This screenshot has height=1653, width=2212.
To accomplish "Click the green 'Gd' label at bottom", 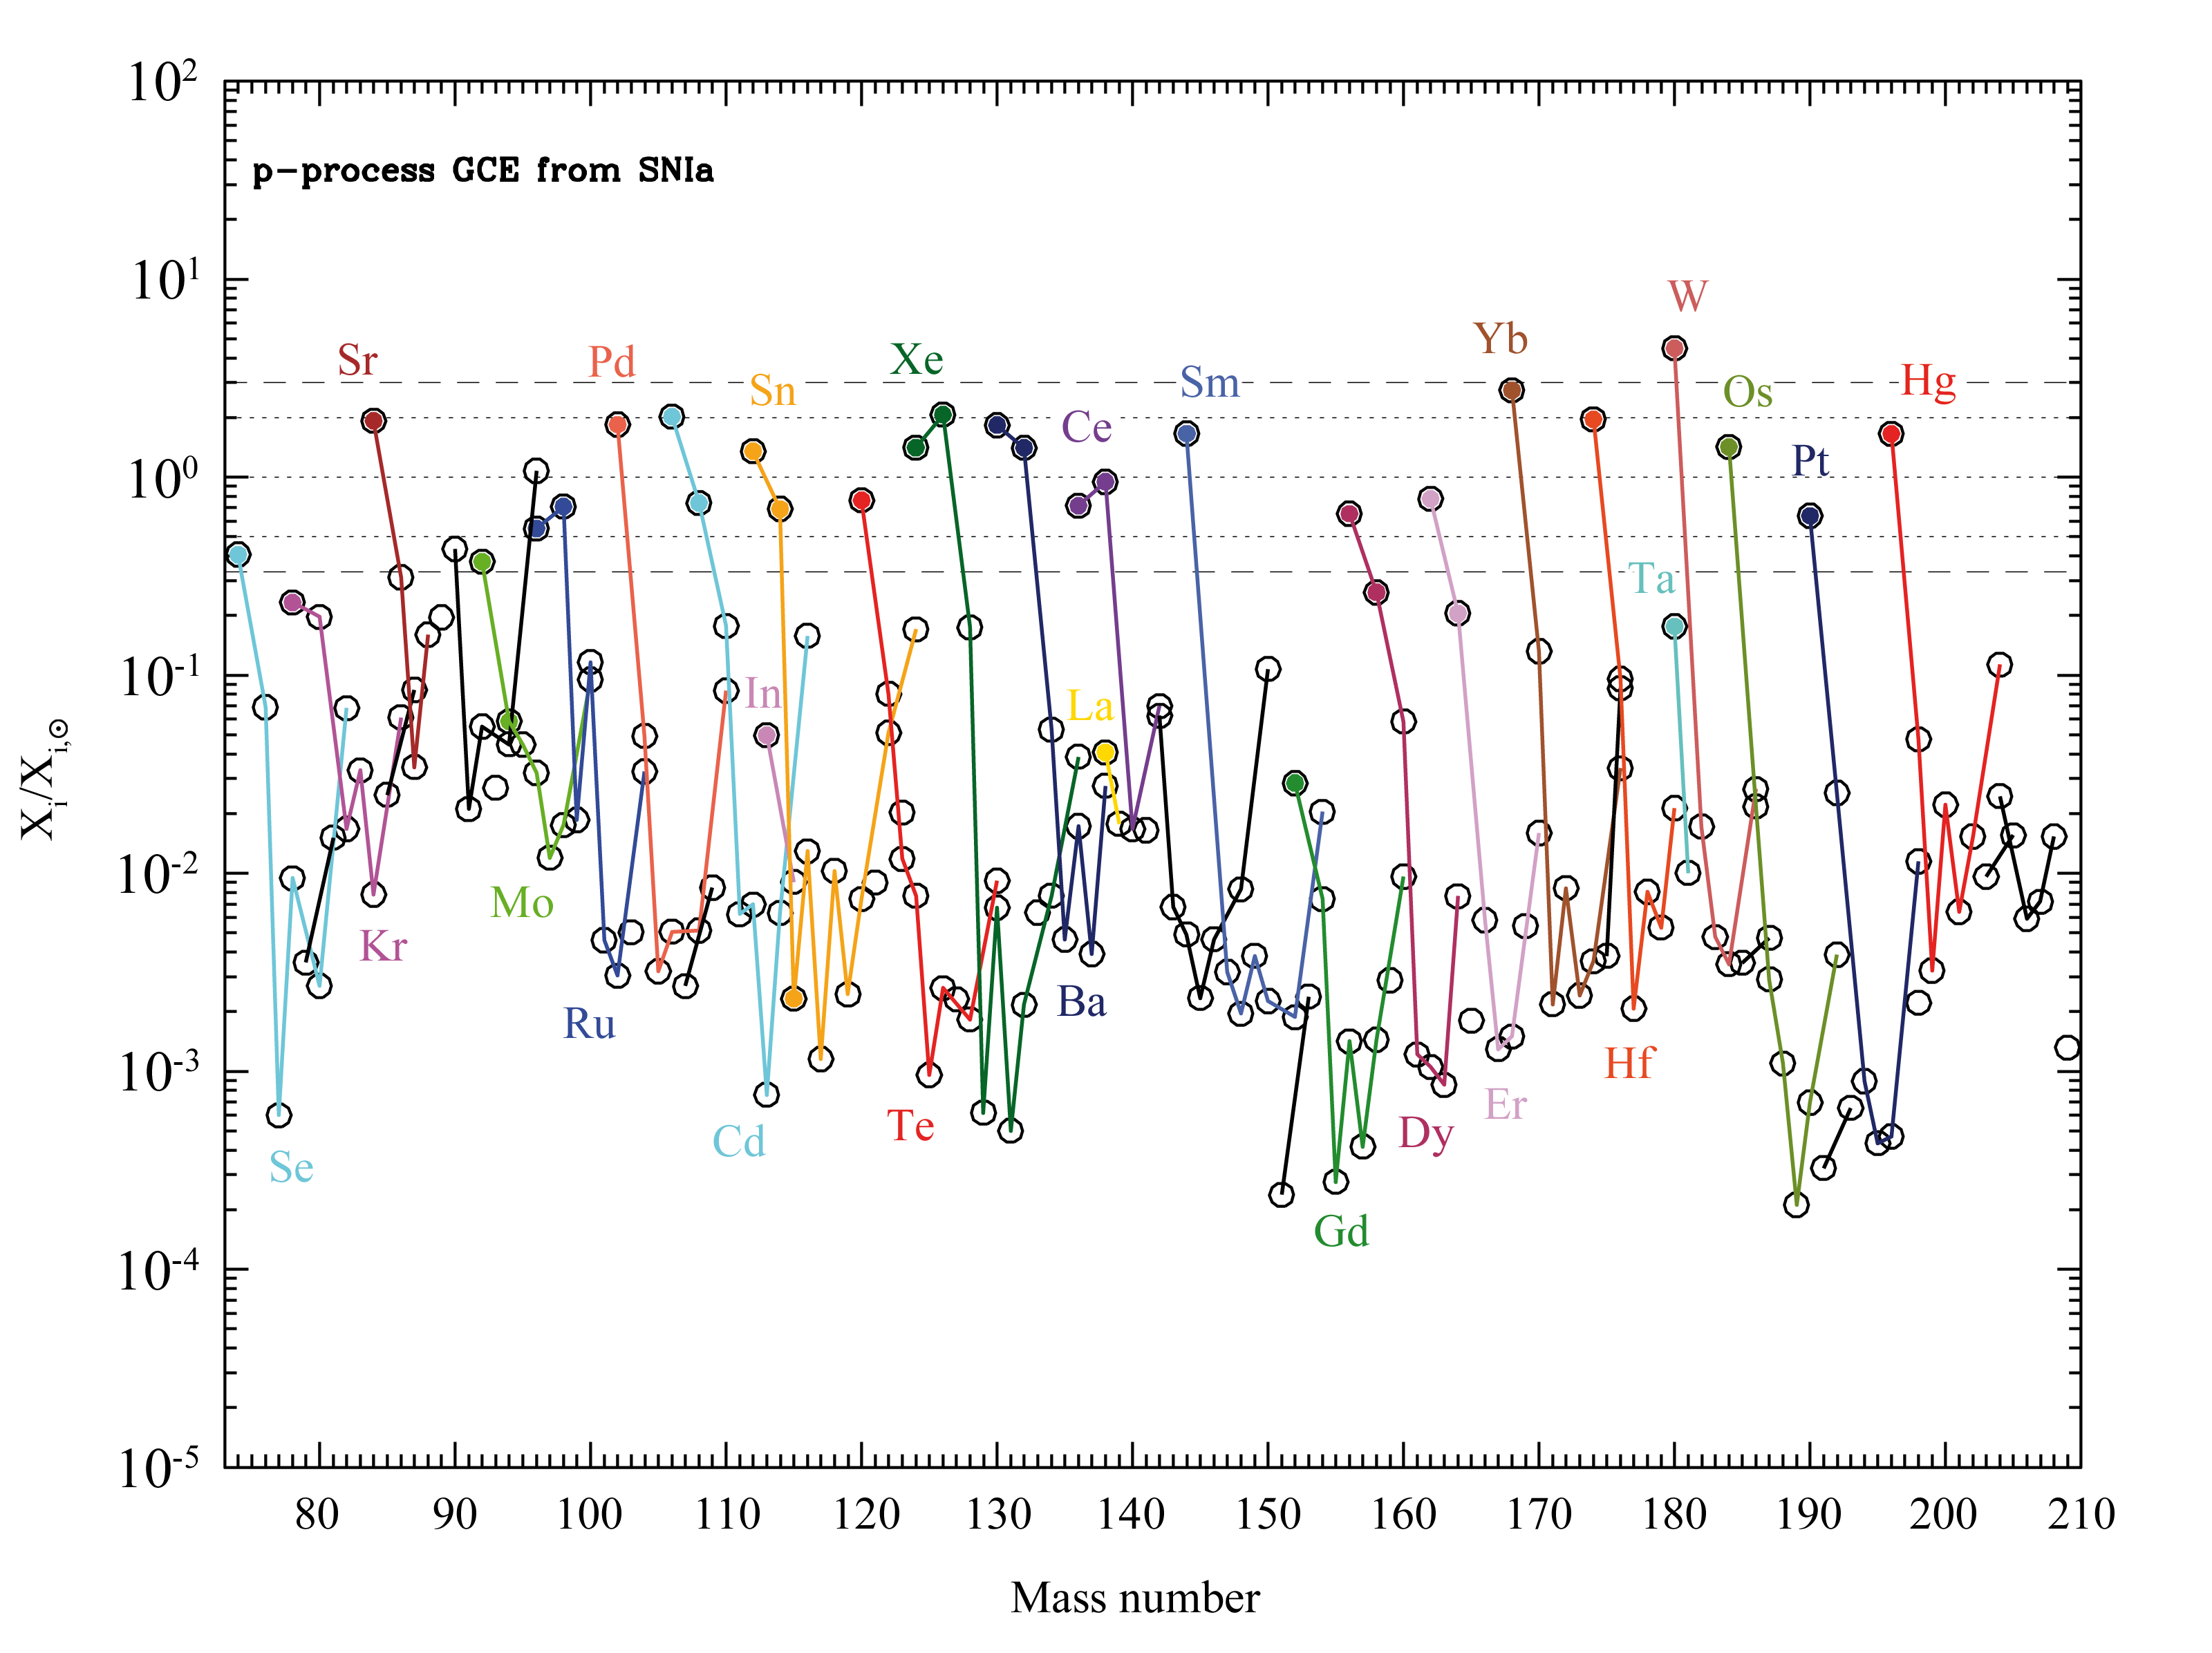I will point(1340,1232).
